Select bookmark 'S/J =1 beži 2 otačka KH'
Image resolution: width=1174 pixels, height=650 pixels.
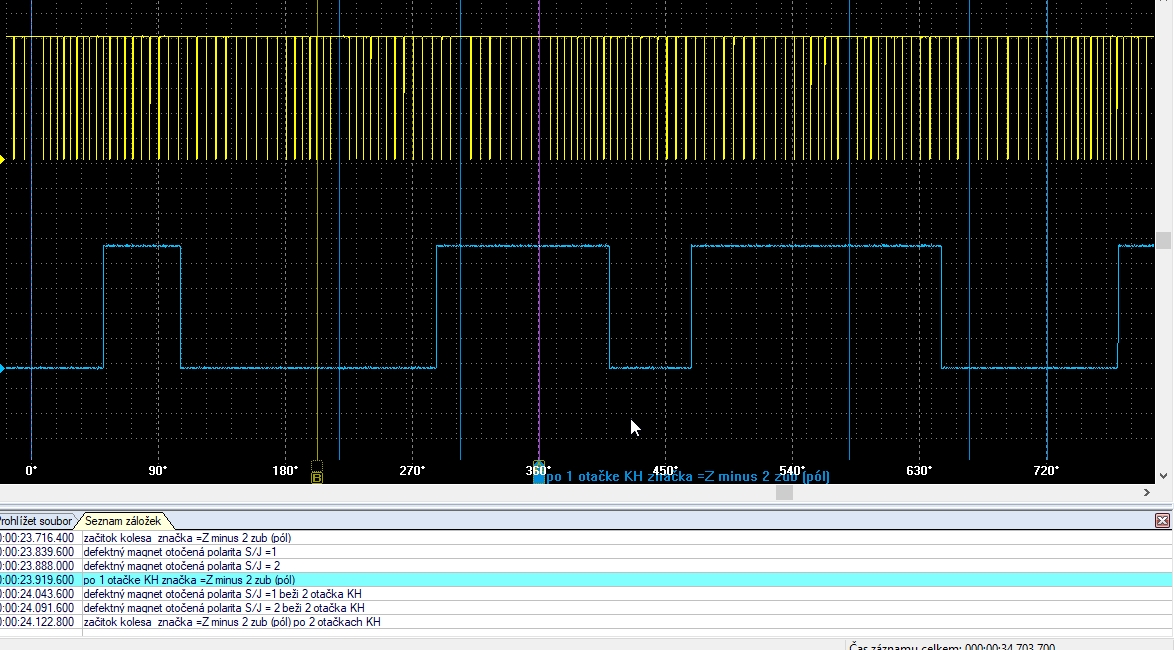click(x=222, y=594)
